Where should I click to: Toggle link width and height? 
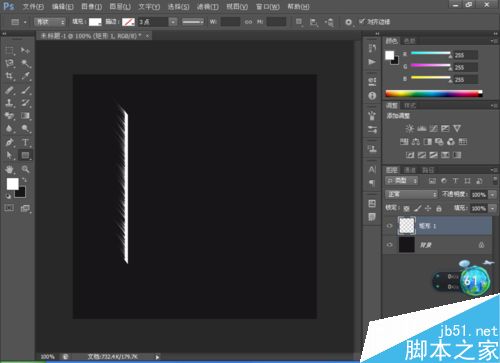tap(248, 22)
